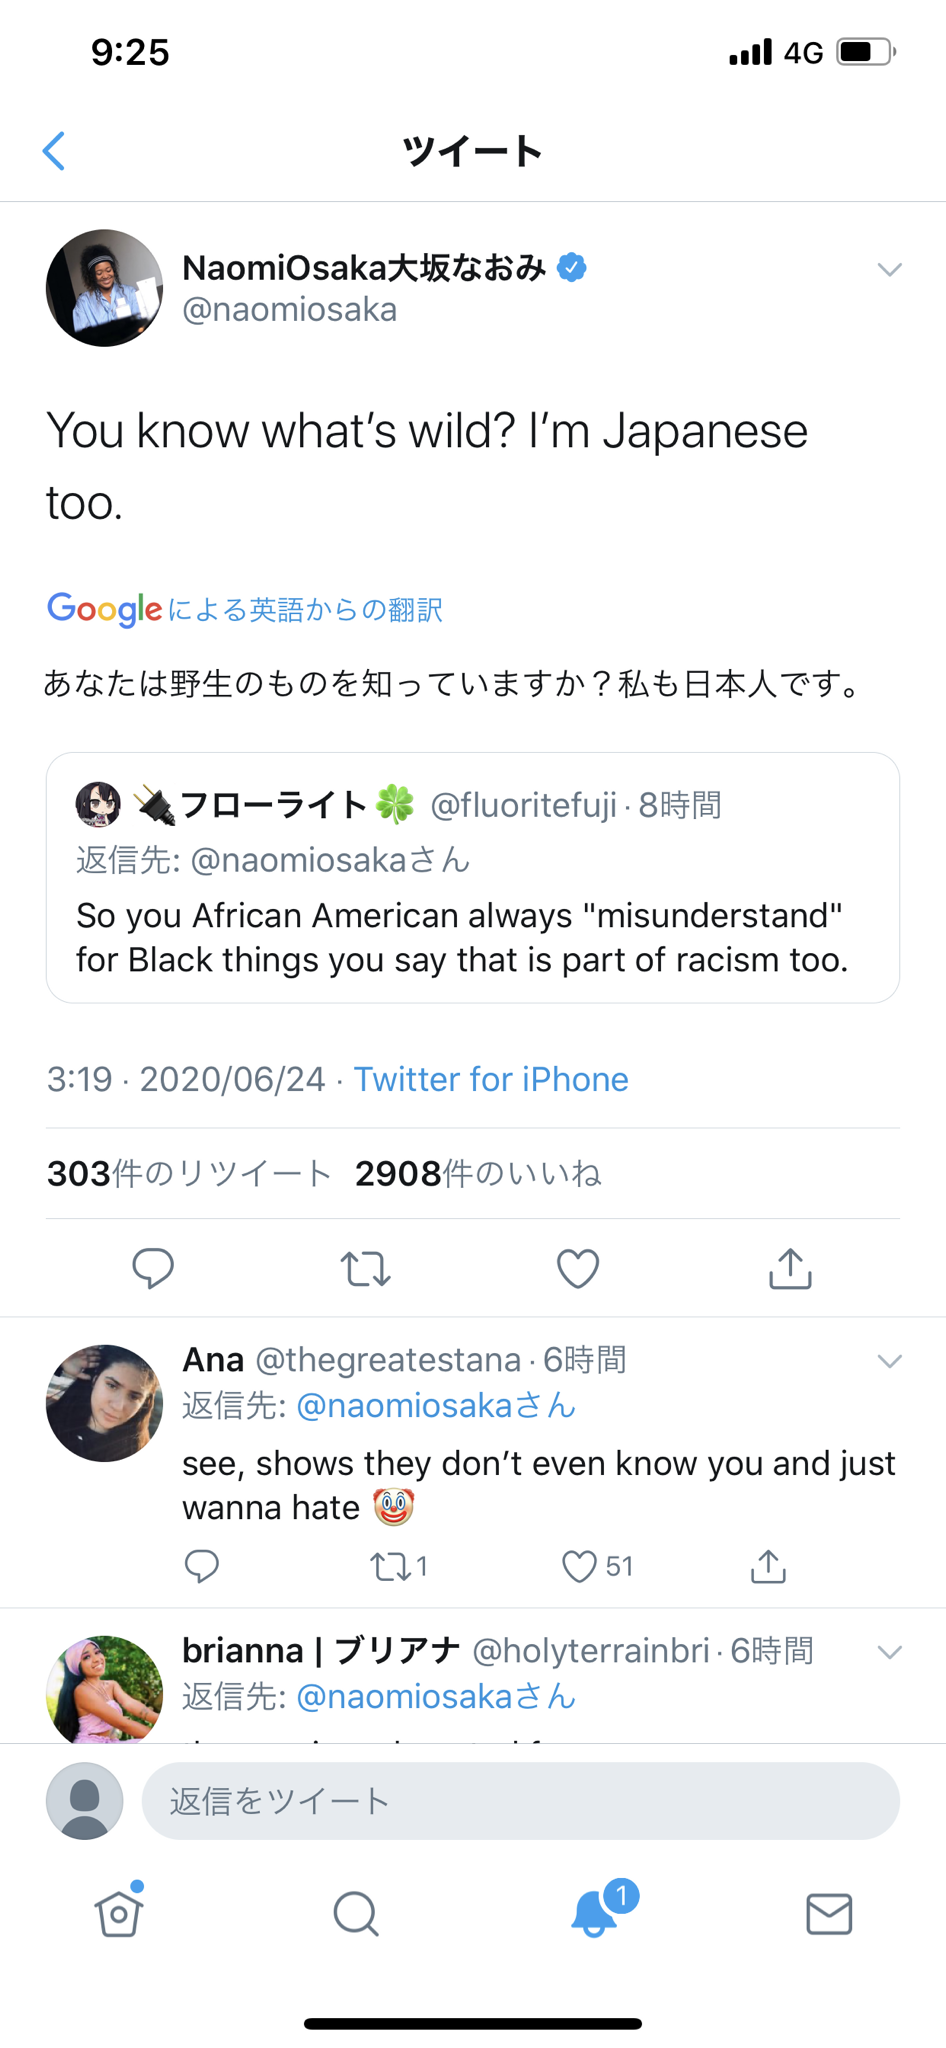Go to the Home tab

[x=119, y=1913]
